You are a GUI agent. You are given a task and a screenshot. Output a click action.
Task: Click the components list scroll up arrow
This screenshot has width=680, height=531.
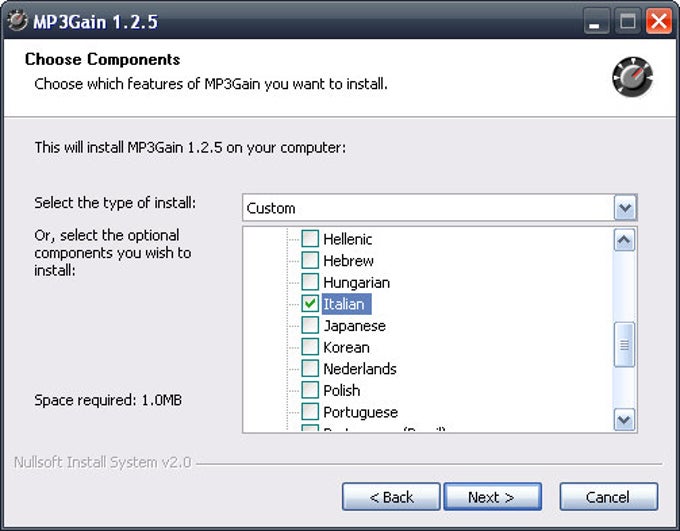[x=624, y=240]
